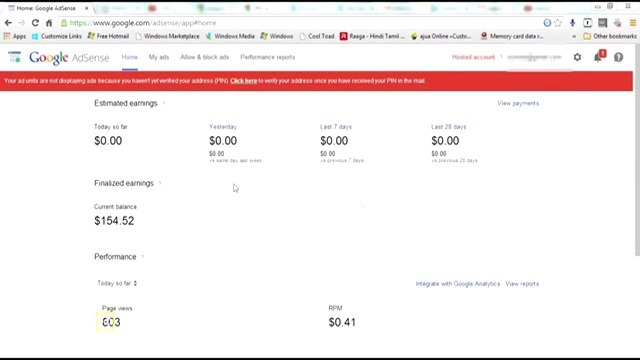The width and height of the screenshot is (640, 360).
Task: Open the Memory card data bookmark
Action: [x=512, y=36]
